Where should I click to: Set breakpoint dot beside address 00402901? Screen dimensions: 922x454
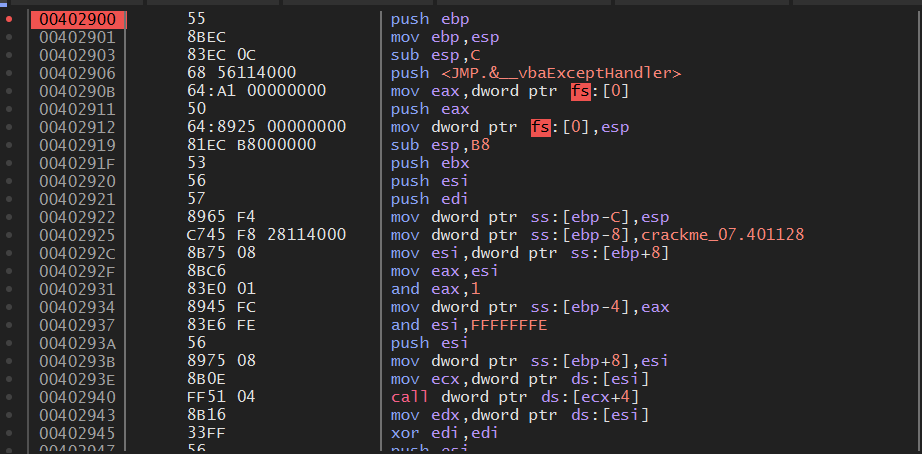point(9,37)
